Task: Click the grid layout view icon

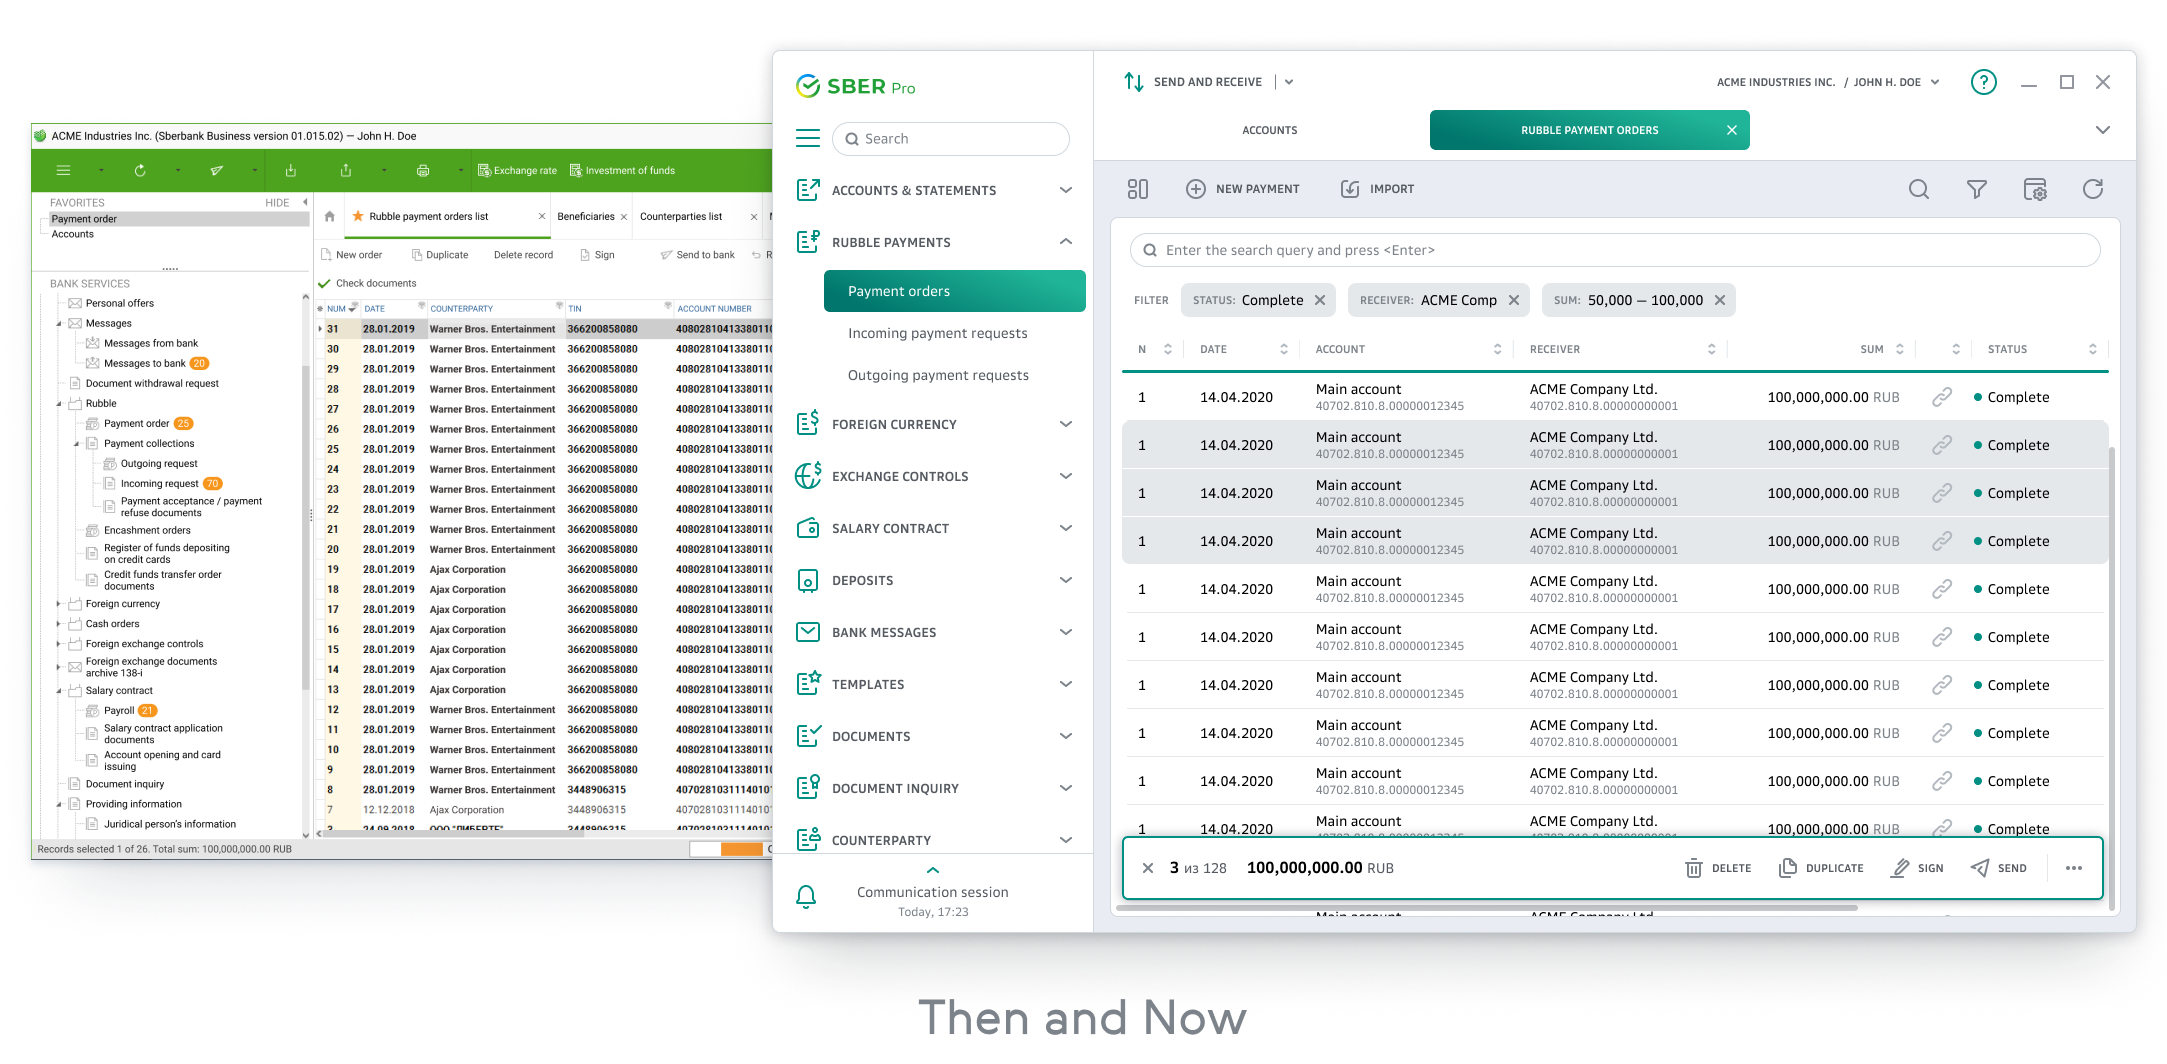Action: [x=1137, y=189]
